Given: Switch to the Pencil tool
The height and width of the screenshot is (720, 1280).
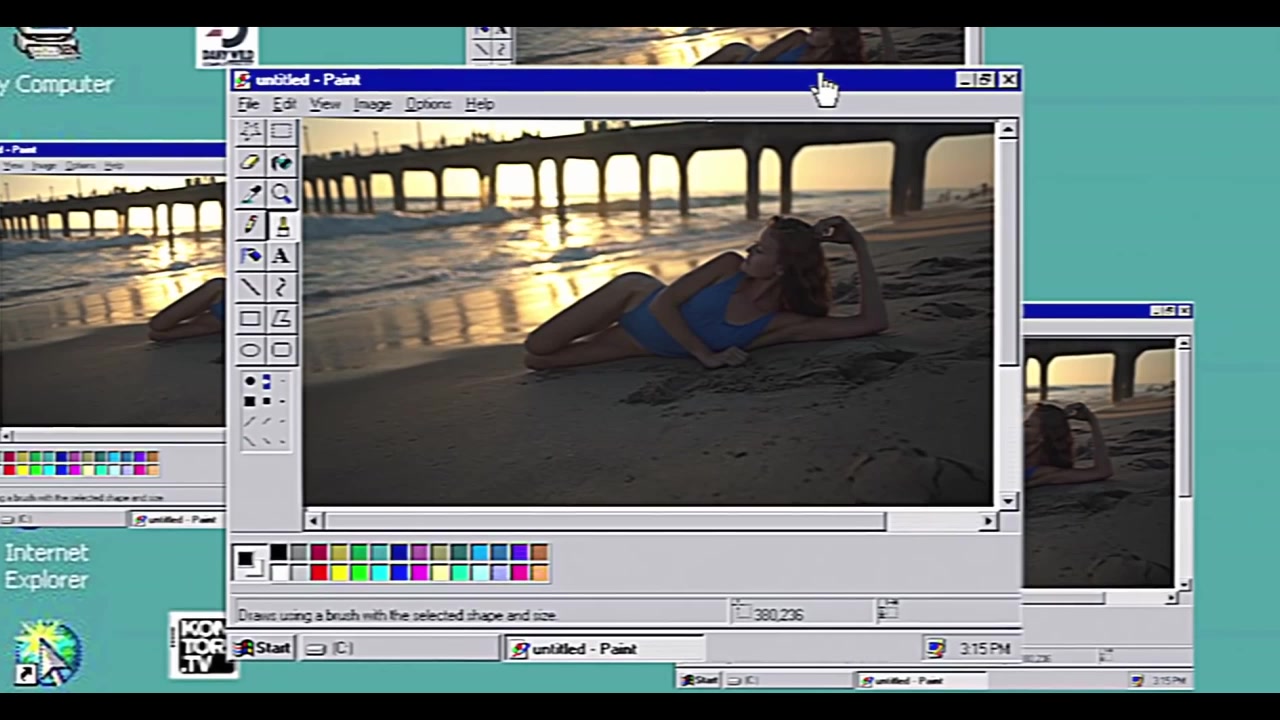Looking at the screenshot, I should click(x=250, y=225).
